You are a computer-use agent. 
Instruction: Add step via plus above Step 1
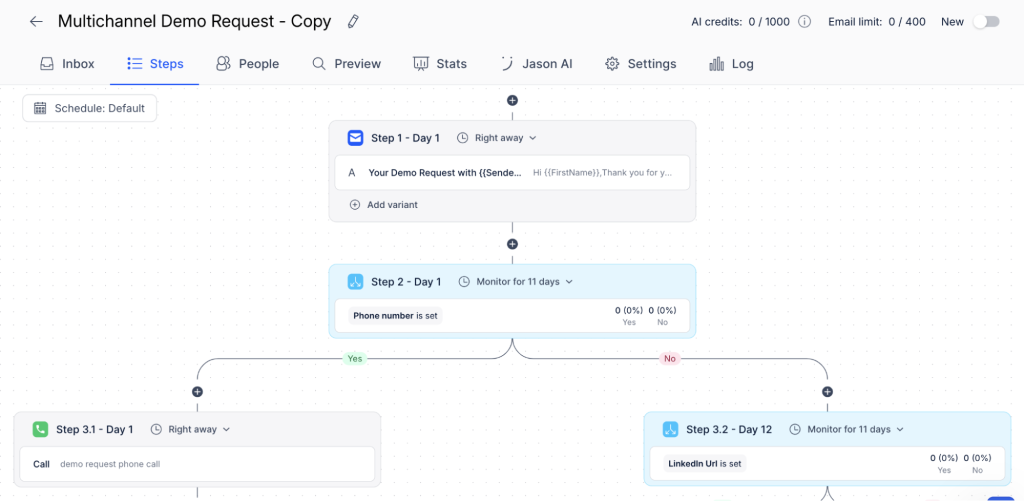coord(513,101)
